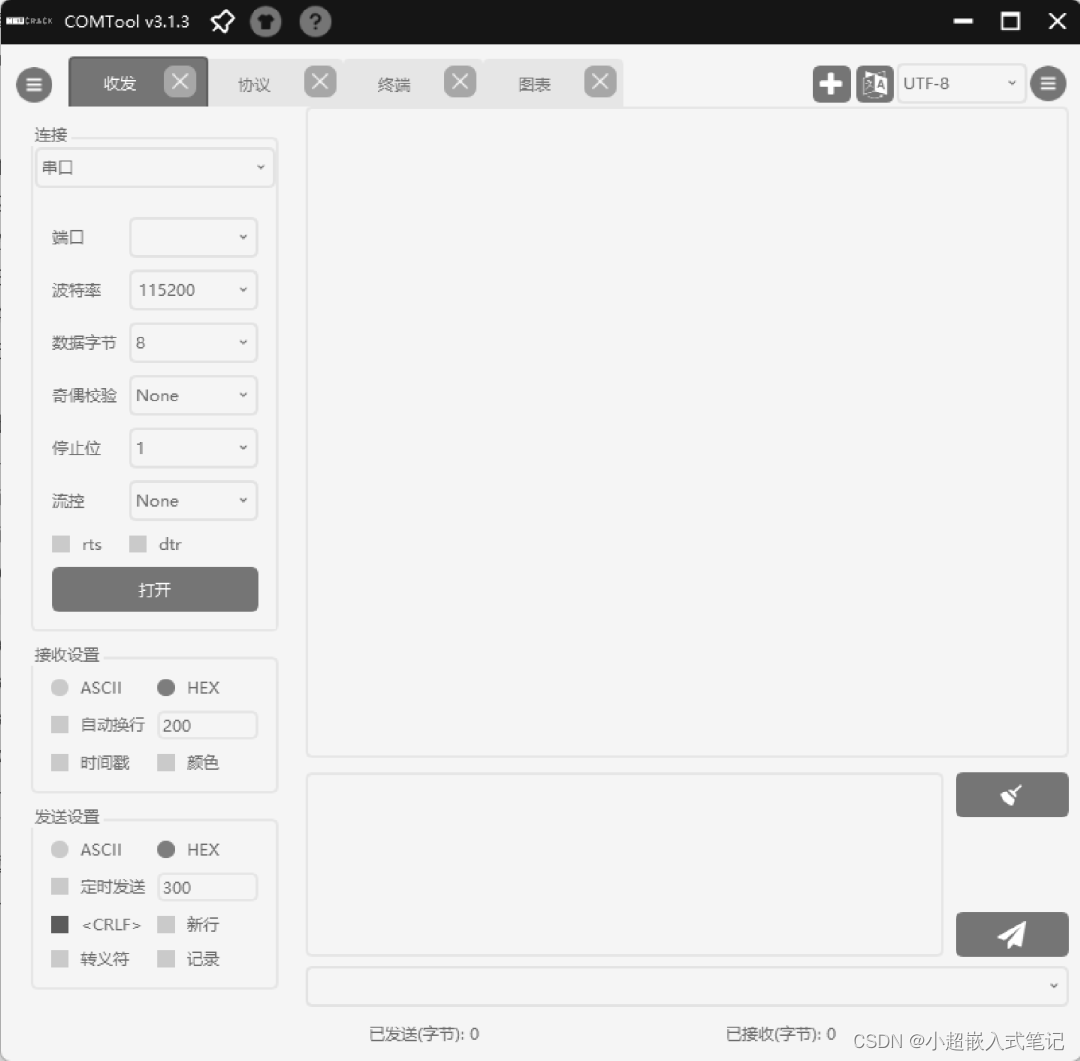Image resolution: width=1080 pixels, height=1061 pixels.
Task: Click the clear receive area broom icon
Action: [x=1012, y=794]
